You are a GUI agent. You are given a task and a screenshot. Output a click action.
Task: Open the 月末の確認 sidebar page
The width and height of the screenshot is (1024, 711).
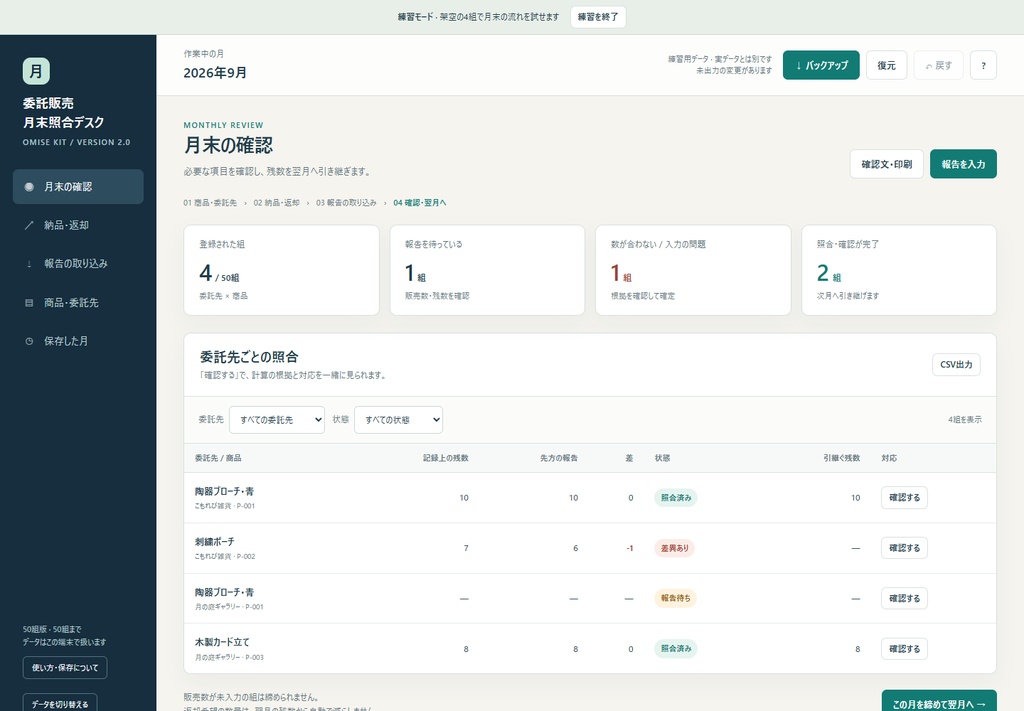pos(78,187)
